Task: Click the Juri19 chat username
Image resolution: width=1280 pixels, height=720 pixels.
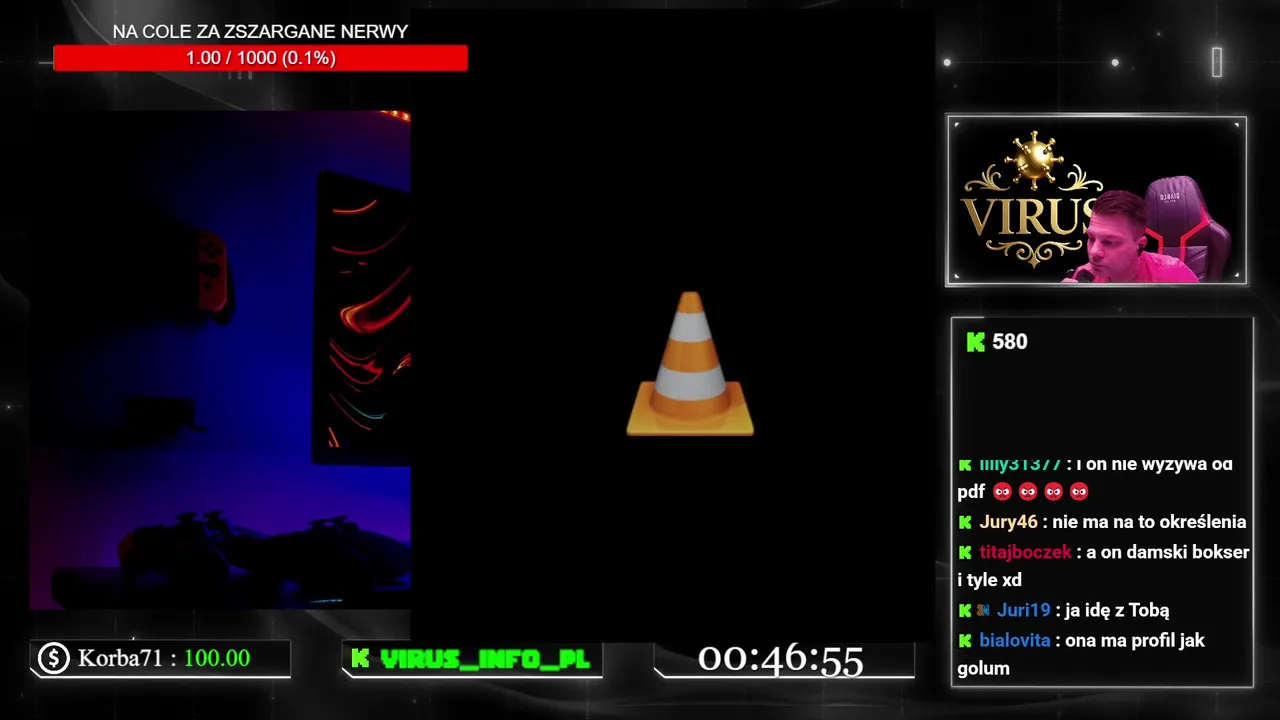Action: coord(1023,610)
